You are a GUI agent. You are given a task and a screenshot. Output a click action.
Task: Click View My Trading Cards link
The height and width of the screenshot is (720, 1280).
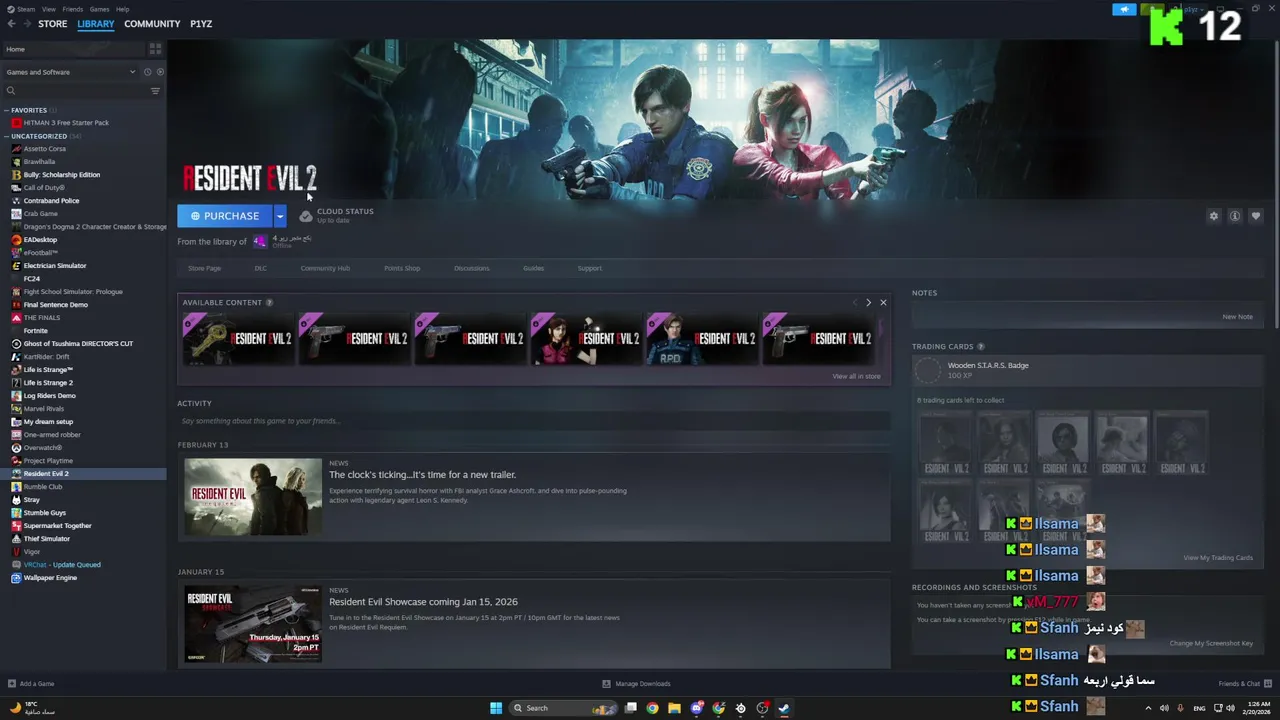click(1217, 558)
